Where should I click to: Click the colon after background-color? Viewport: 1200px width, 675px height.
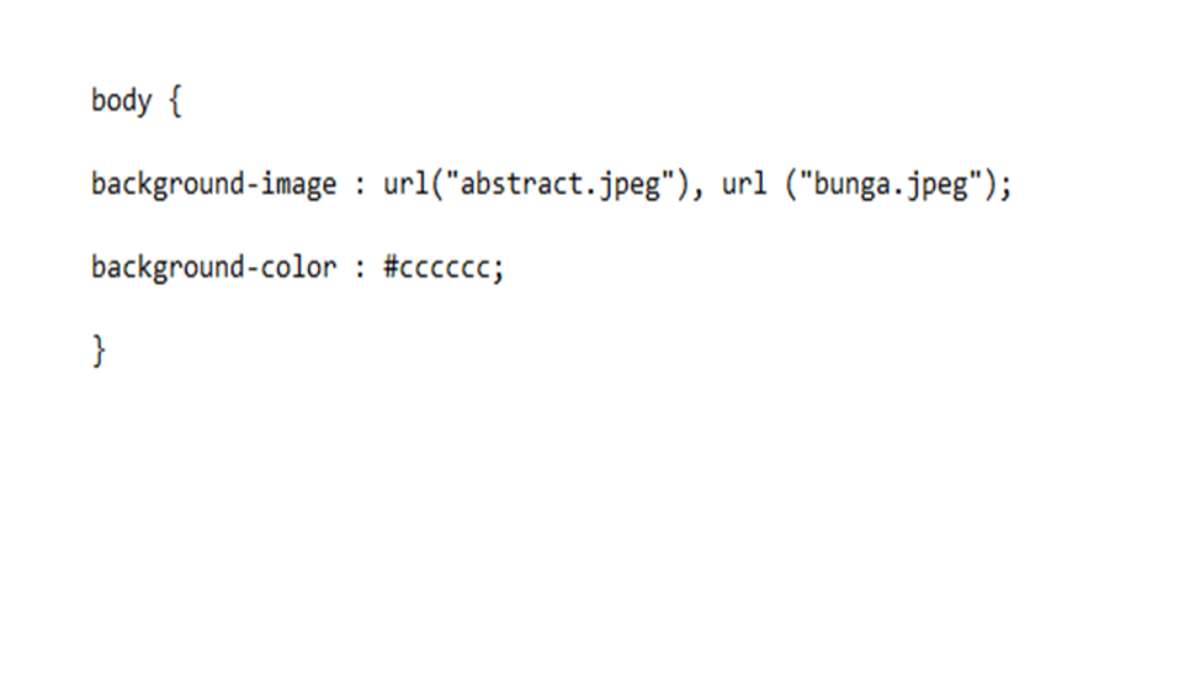(x=360, y=270)
